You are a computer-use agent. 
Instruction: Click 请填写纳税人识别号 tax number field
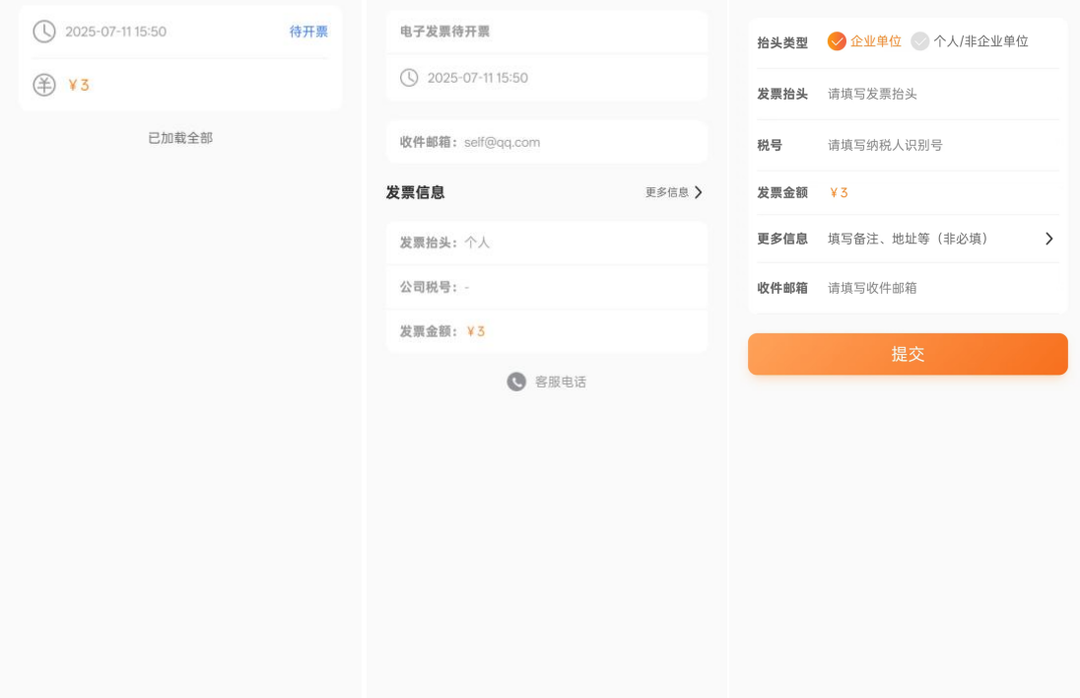(x=942, y=145)
